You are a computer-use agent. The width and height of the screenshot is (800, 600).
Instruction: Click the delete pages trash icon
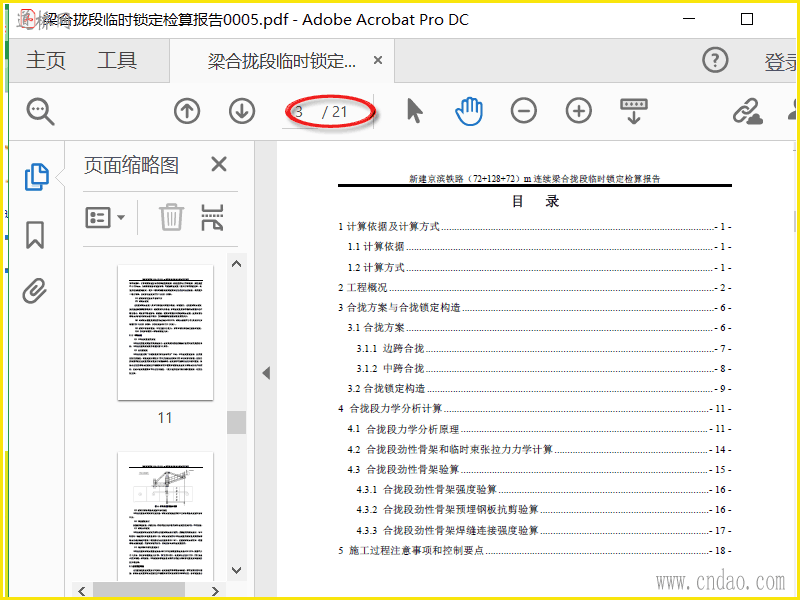(171, 217)
